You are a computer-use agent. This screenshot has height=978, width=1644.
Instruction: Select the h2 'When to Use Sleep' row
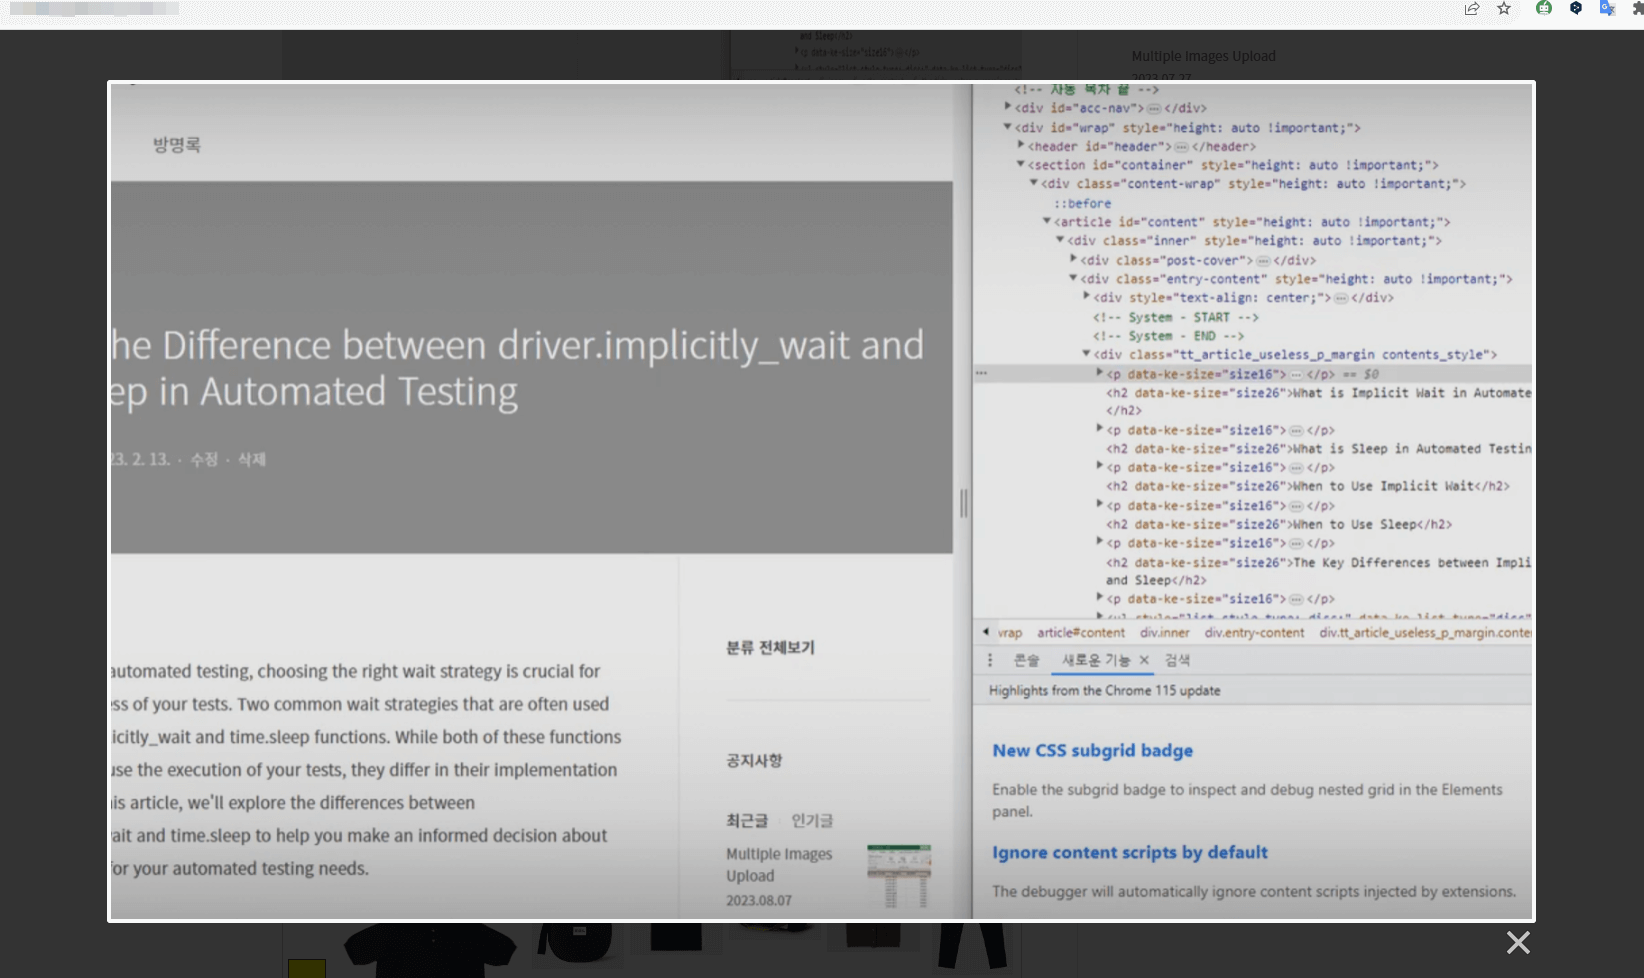[x=1279, y=524]
